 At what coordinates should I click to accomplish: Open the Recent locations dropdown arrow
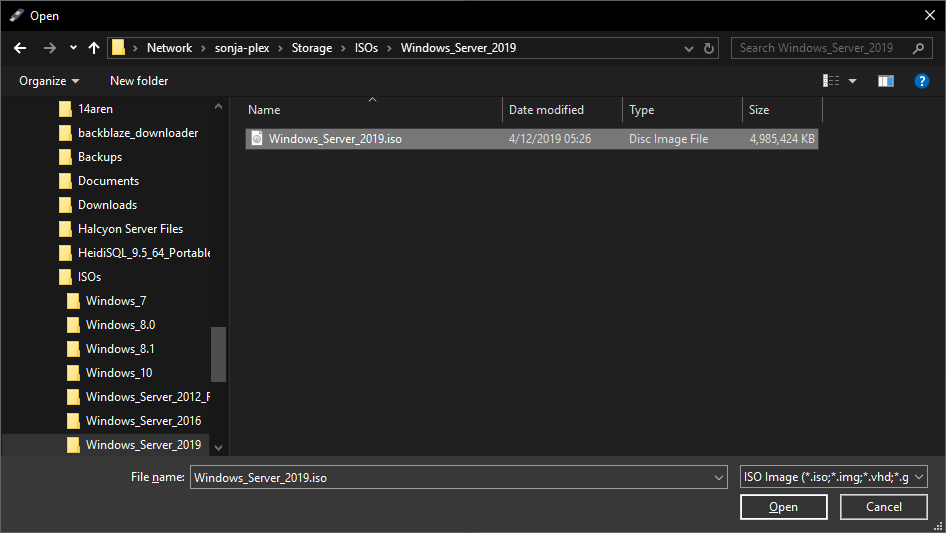click(x=73, y=48)
